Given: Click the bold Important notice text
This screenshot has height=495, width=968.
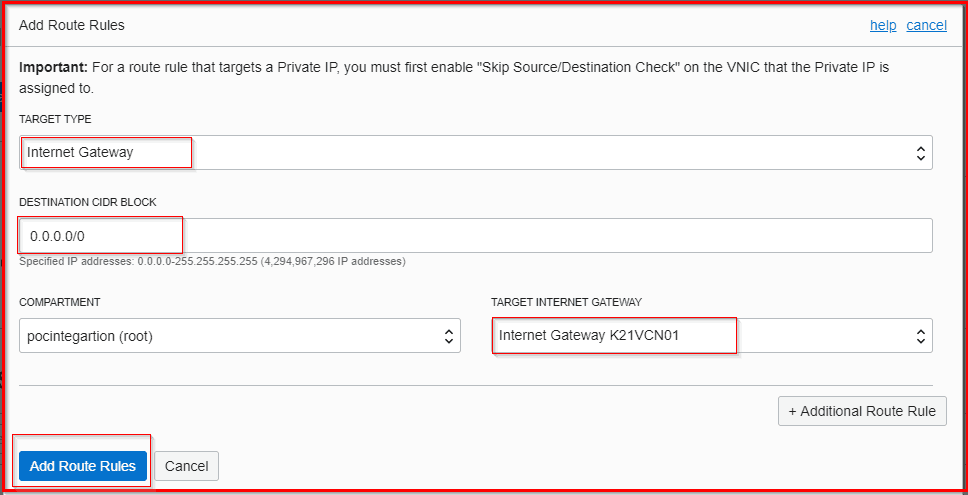Looking at the screenshot, I should [x=53, y=68].
